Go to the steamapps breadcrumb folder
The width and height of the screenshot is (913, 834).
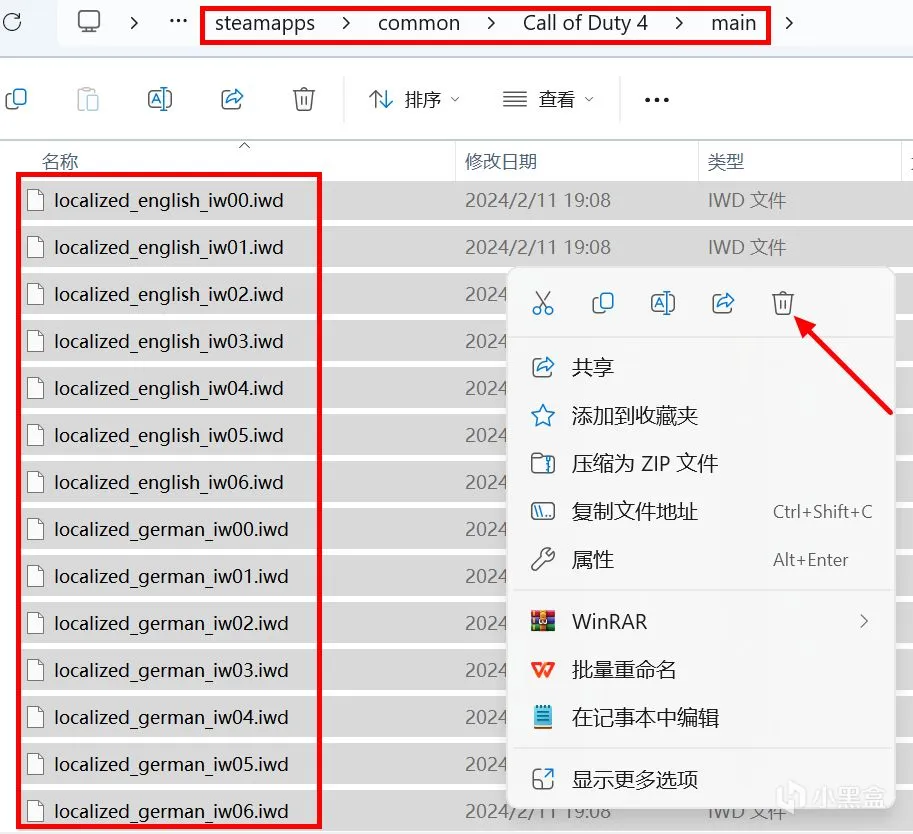[265, 23]
